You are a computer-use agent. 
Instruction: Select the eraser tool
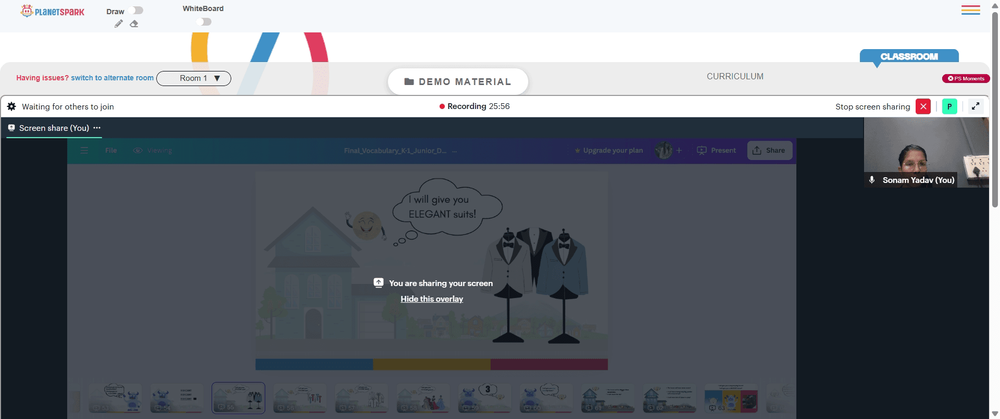[134, 24]
